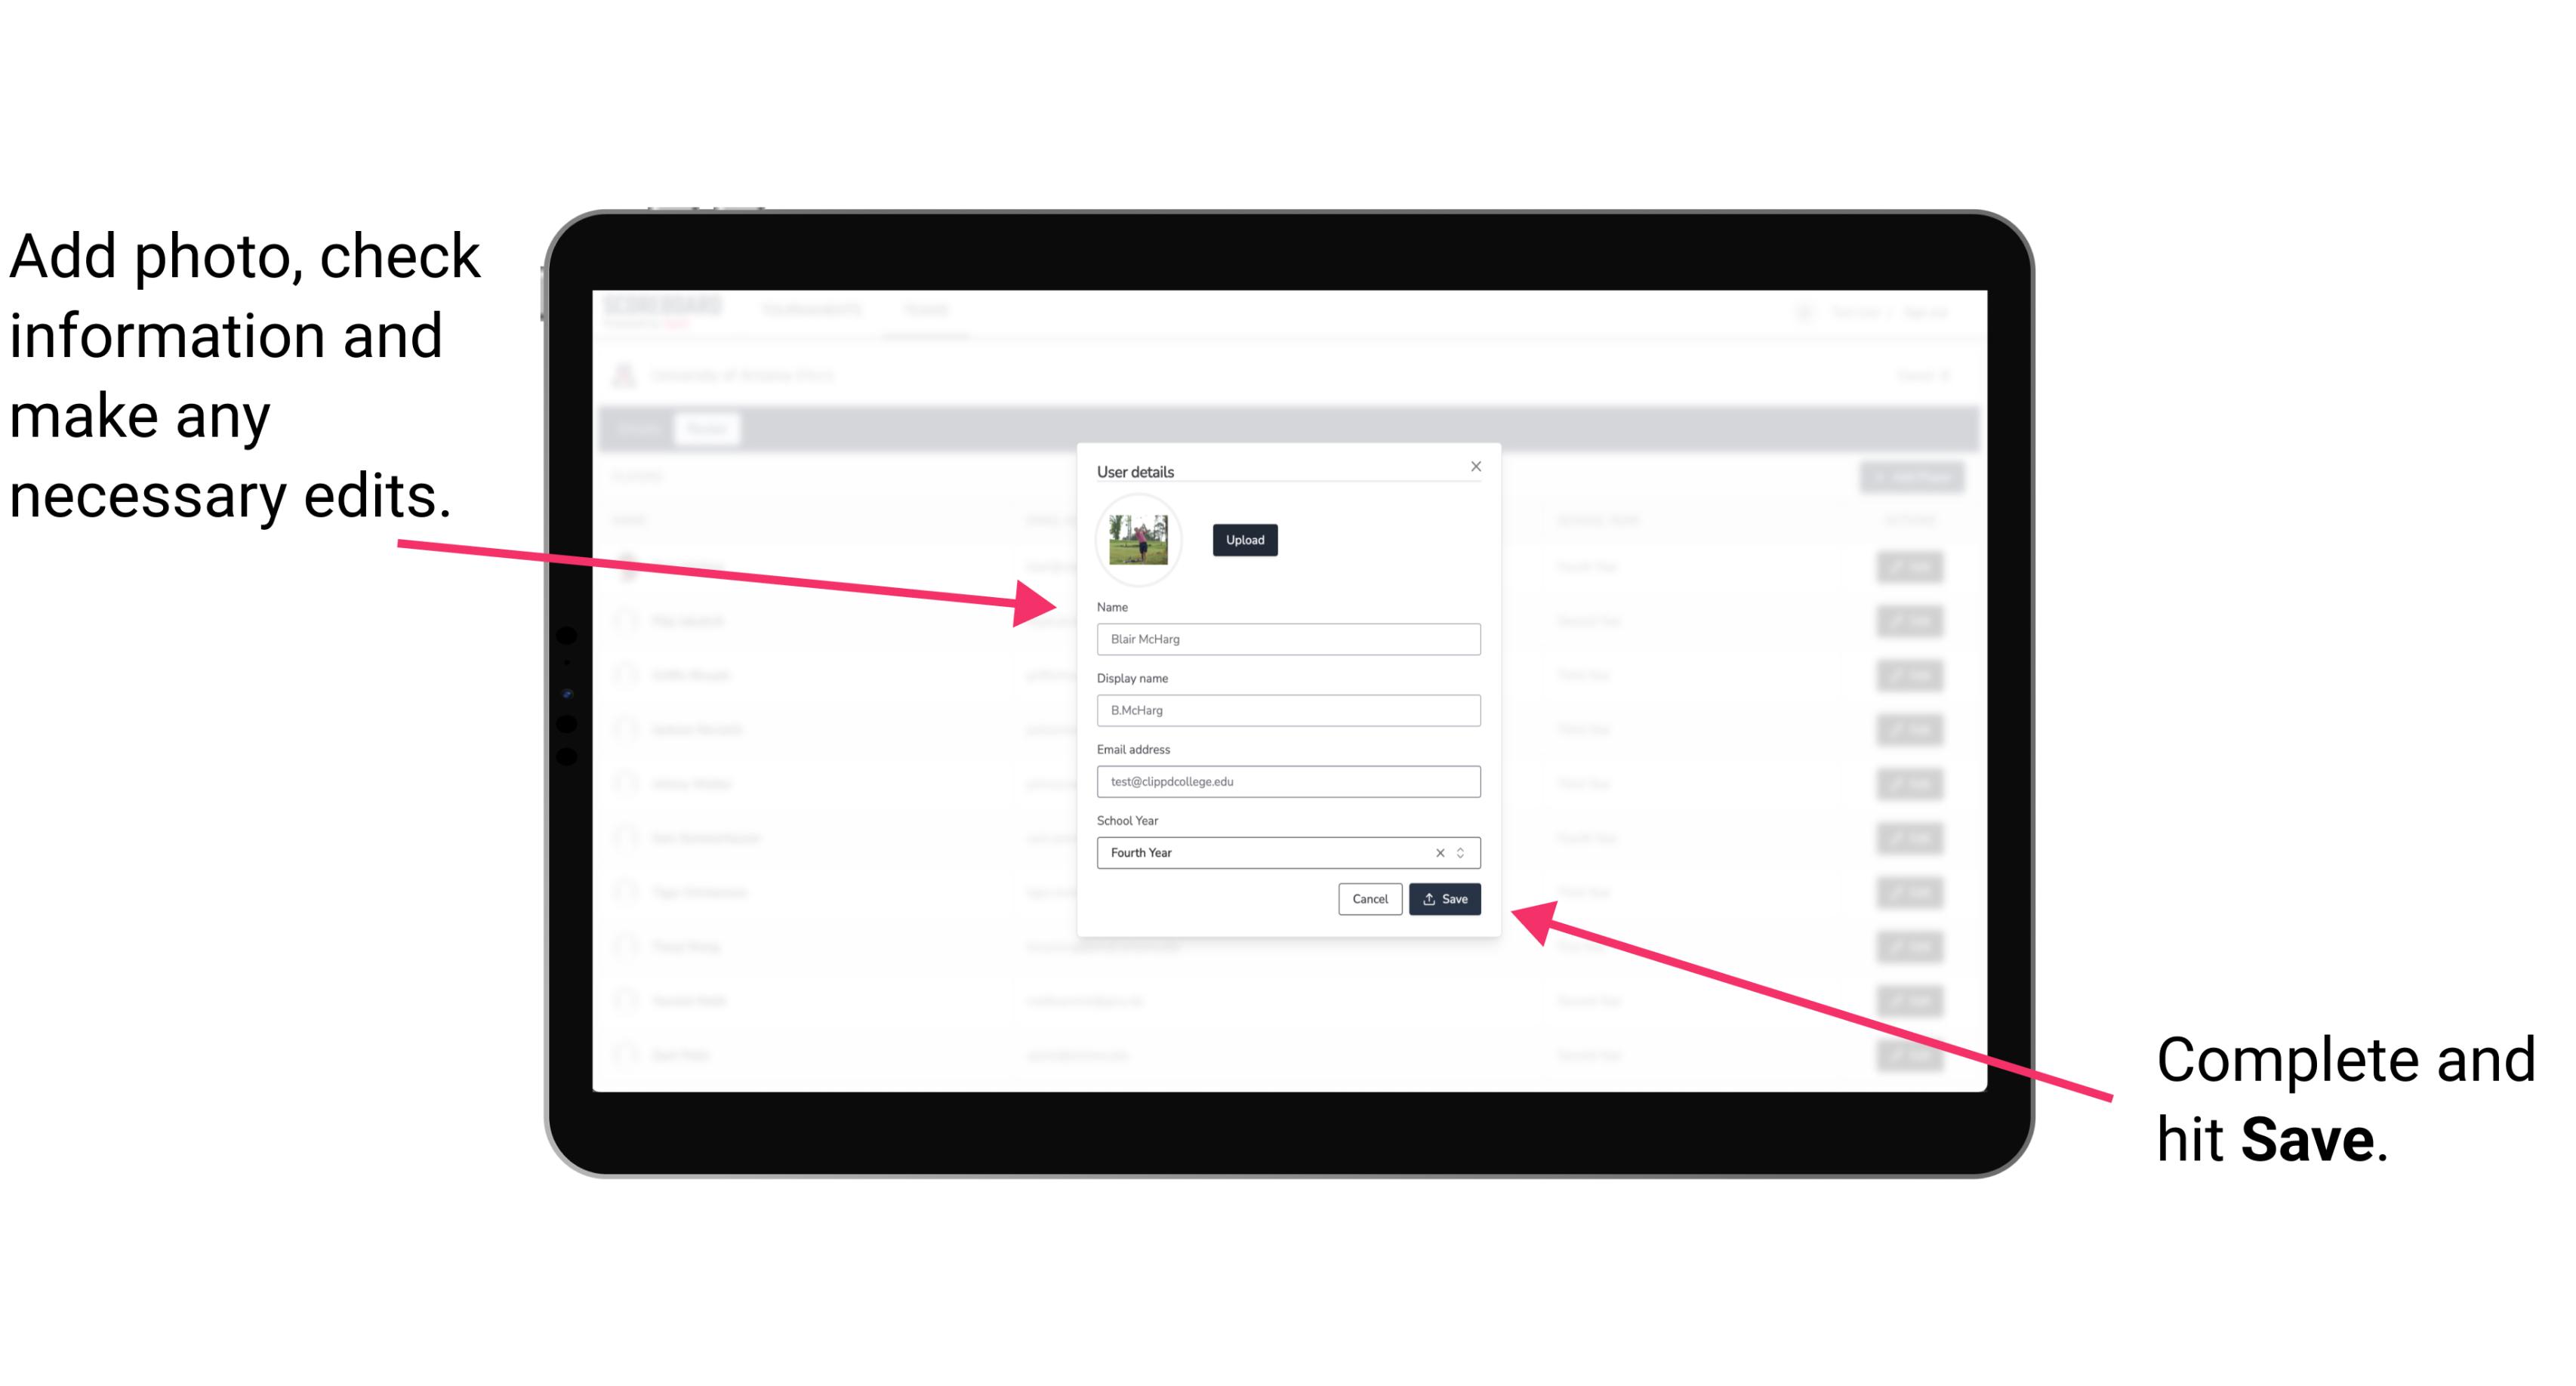Click the close X icon on dialog
Image resolution: width=2576 pixels, height=1386 pixels.
(1477, 466)
